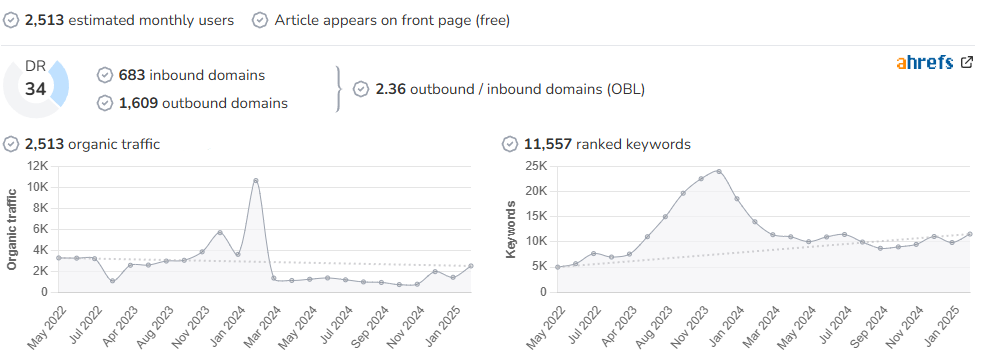This screenshot has height=364, width=982.
Task: Click '1,609 outbound domains' text
Action: [x=204, y=103]
